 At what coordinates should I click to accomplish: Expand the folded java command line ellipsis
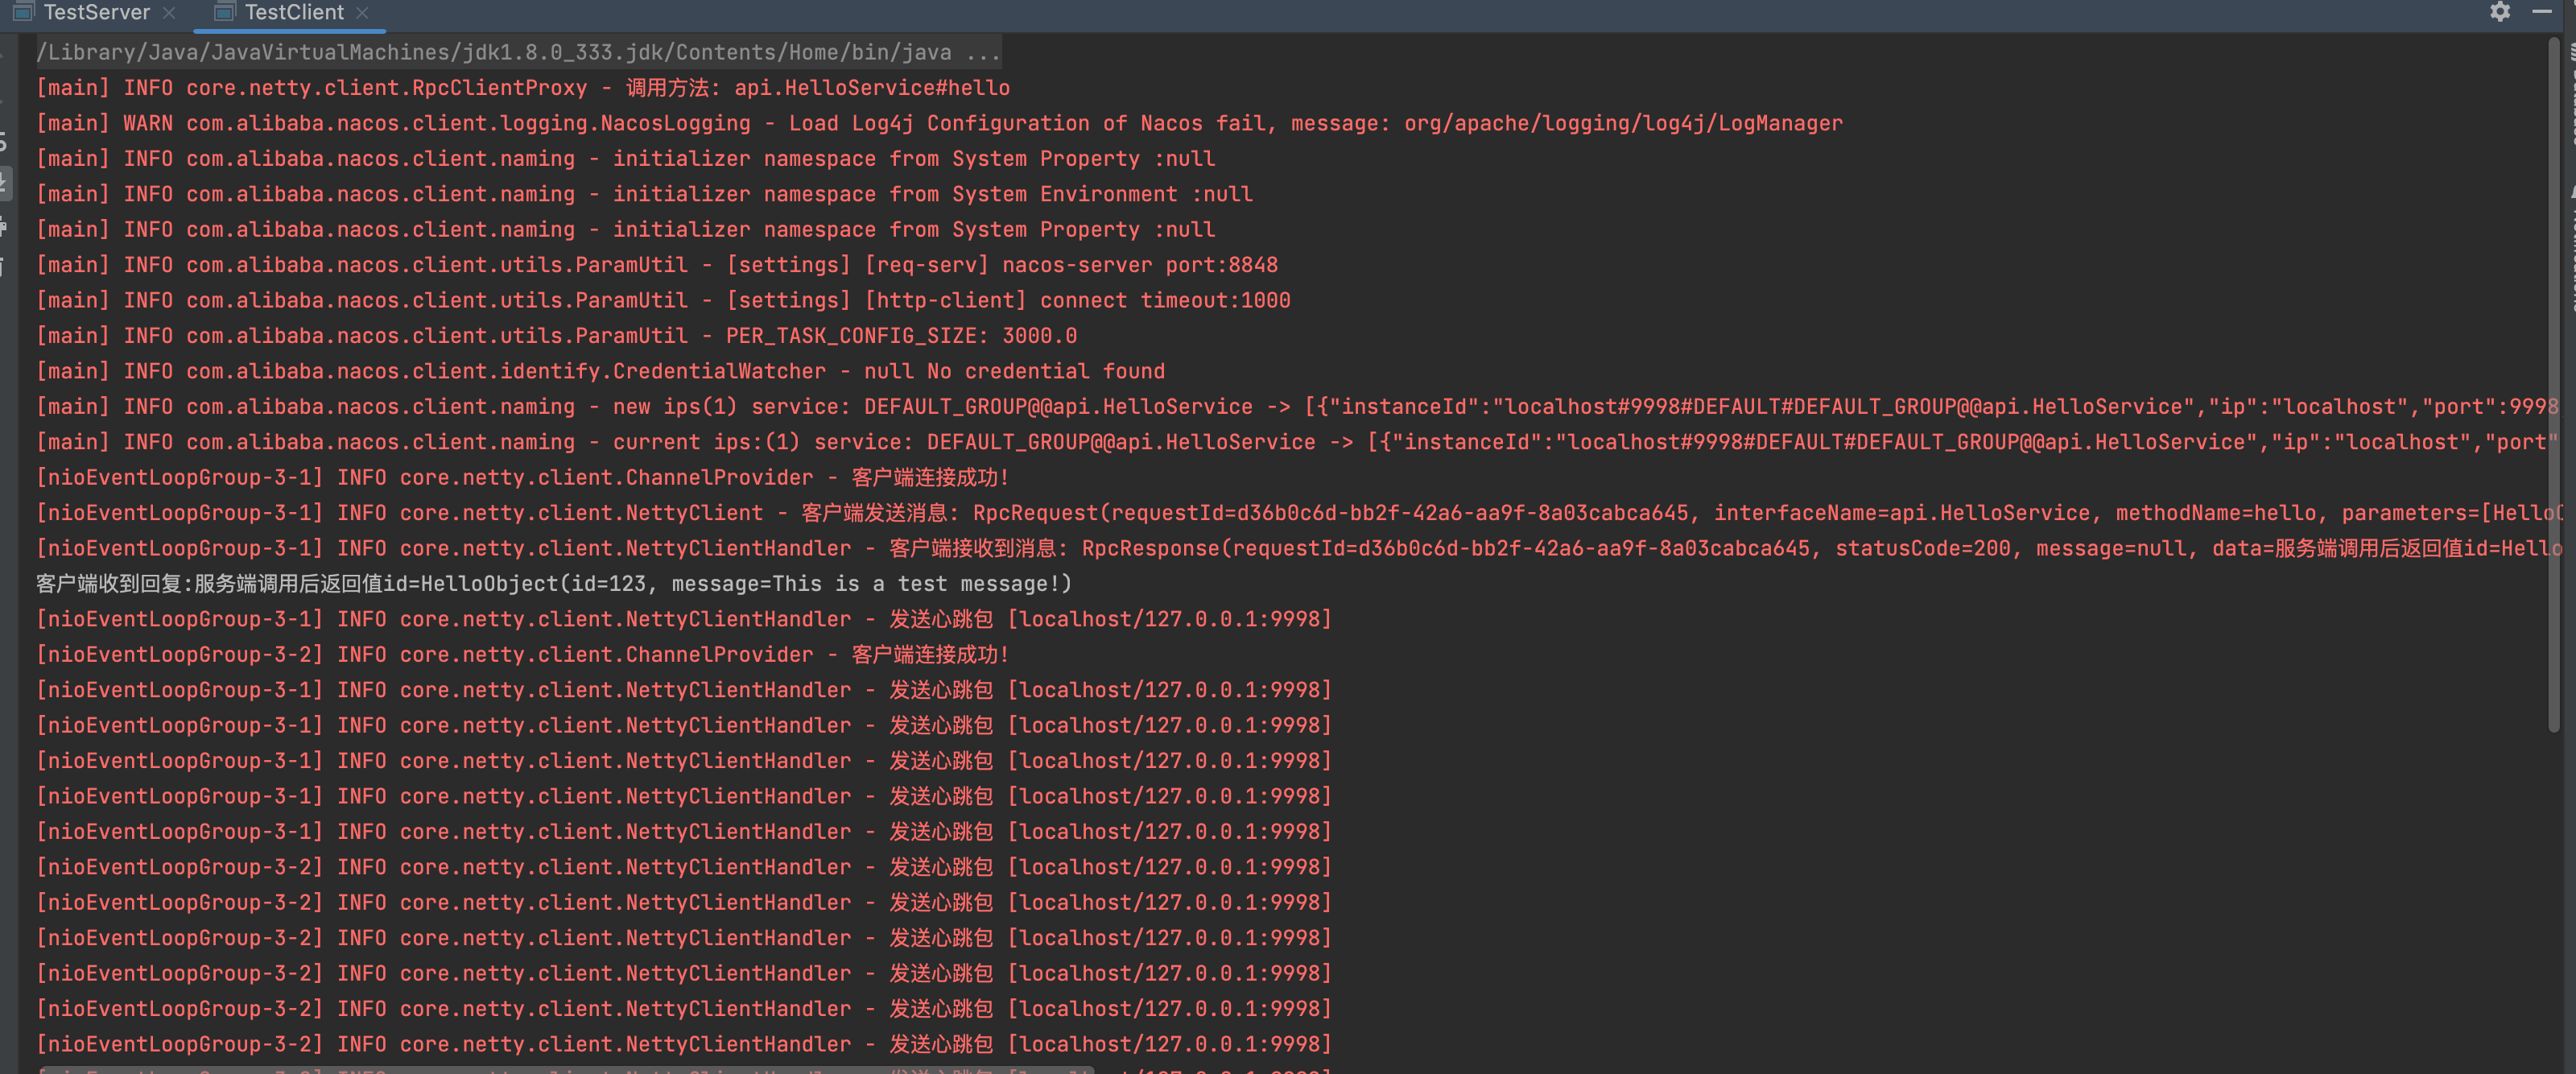tap(982, 52)
